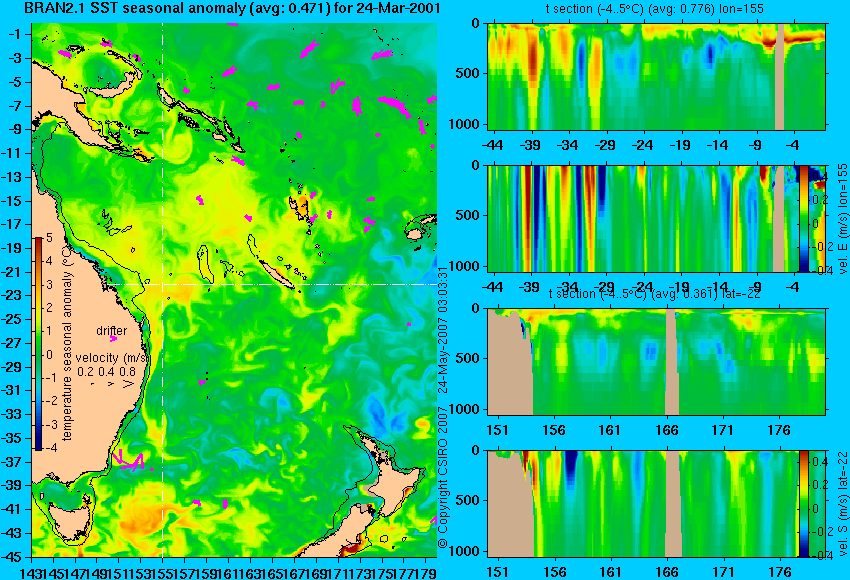This screenshot has height=580, width=850.
Task: Click the 161 longitude tick under the lat=-22 temperature section
Action: pos(609,430)
